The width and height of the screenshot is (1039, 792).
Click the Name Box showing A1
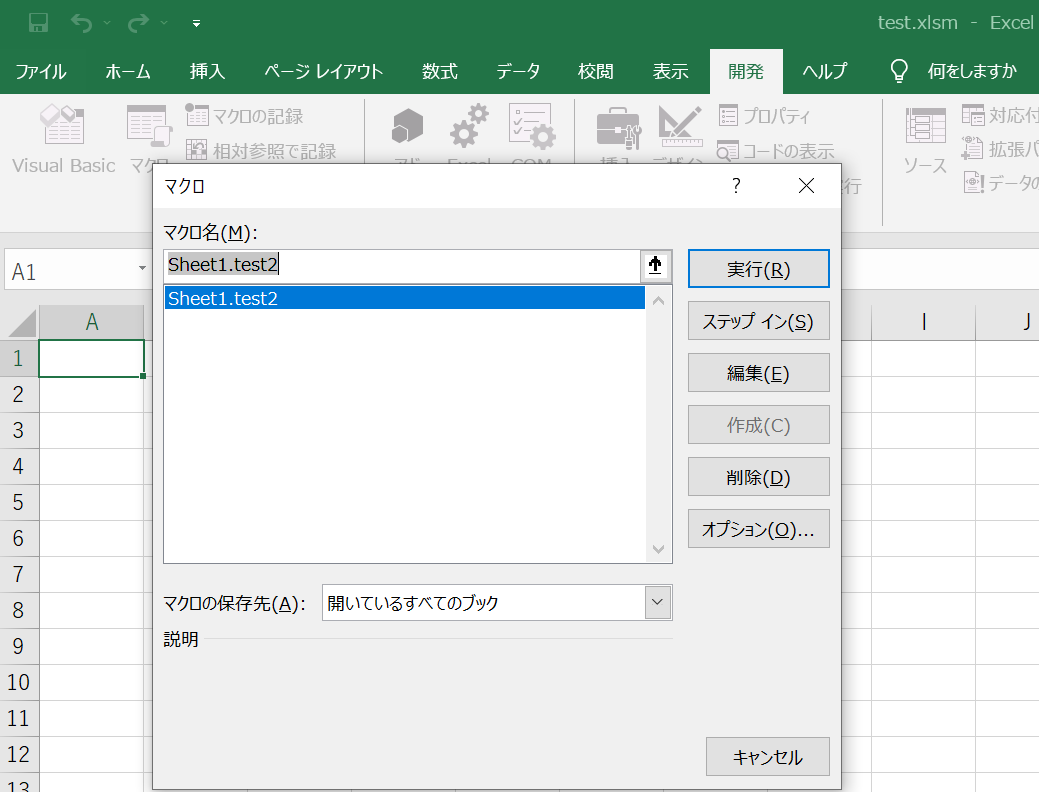pyautogui.click(x=70, y=269)
